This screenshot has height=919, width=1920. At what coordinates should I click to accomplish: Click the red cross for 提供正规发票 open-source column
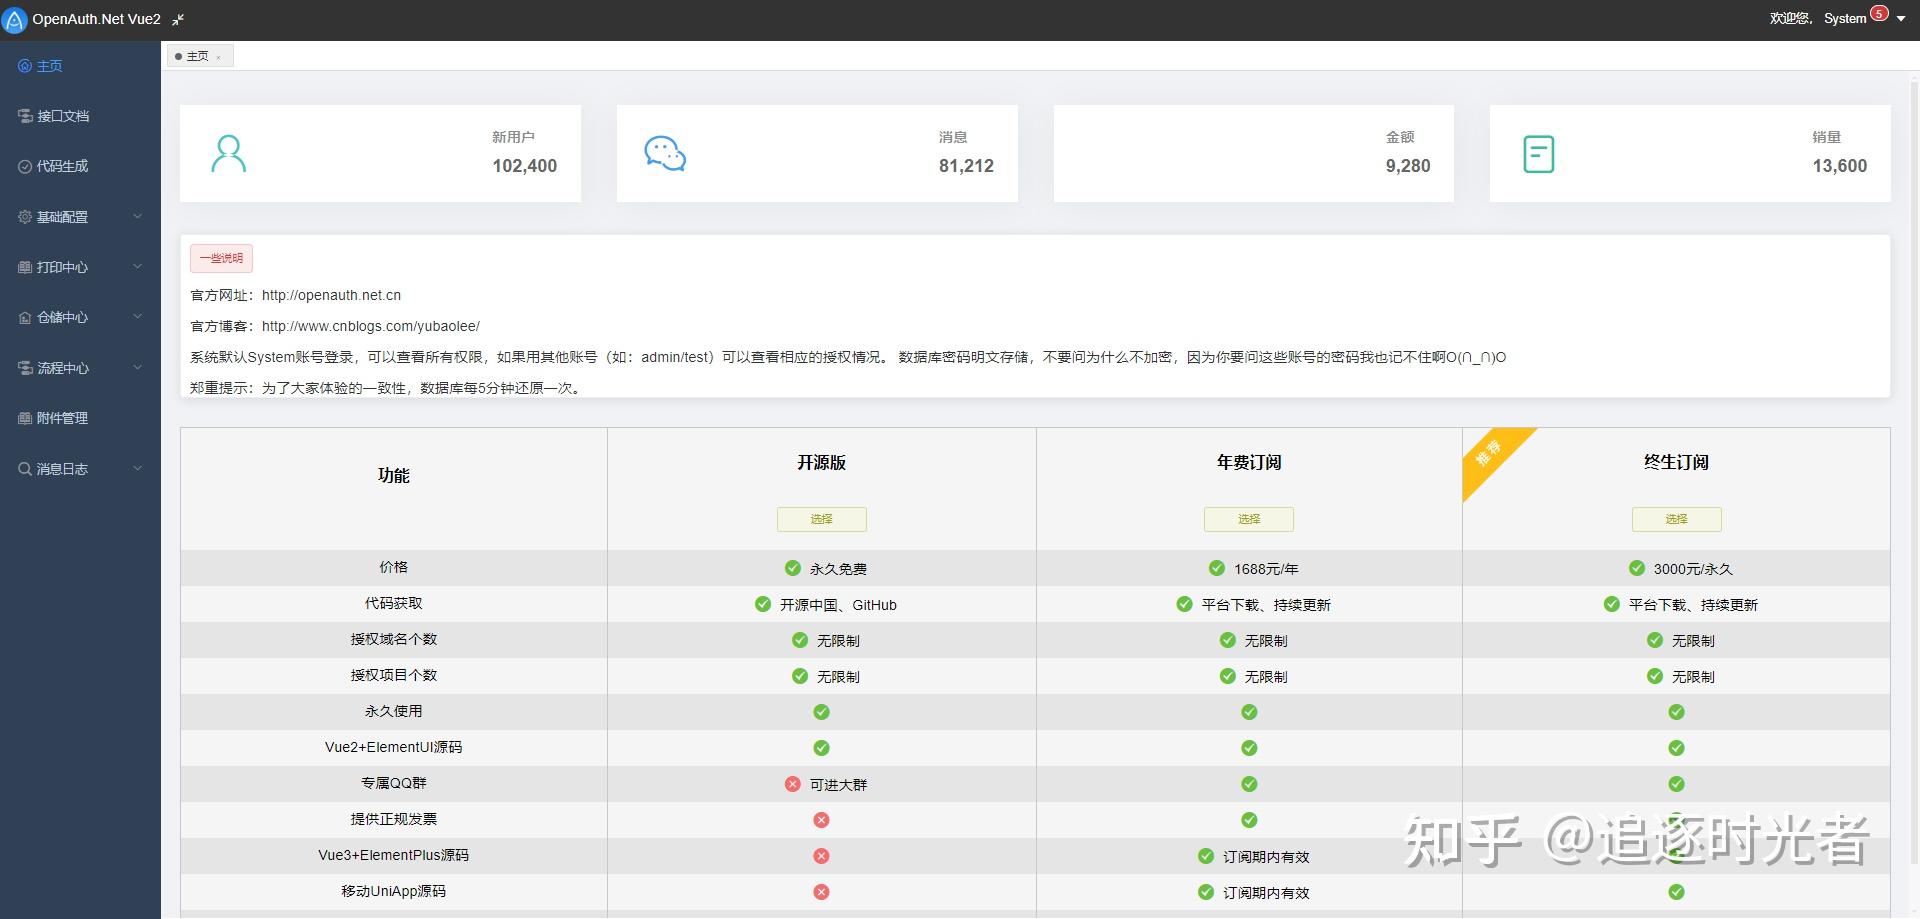point(821,819)
